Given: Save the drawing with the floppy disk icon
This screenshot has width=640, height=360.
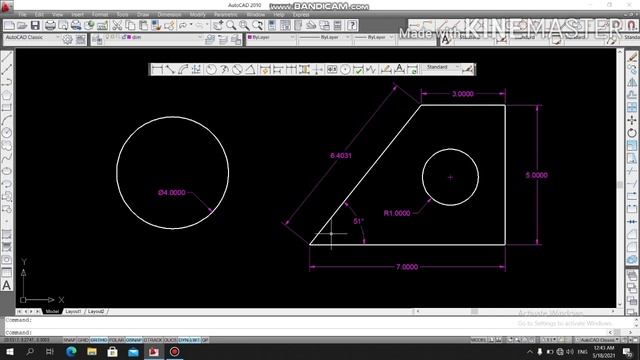Looking at the screenshot, I should (x=35, y=25).
